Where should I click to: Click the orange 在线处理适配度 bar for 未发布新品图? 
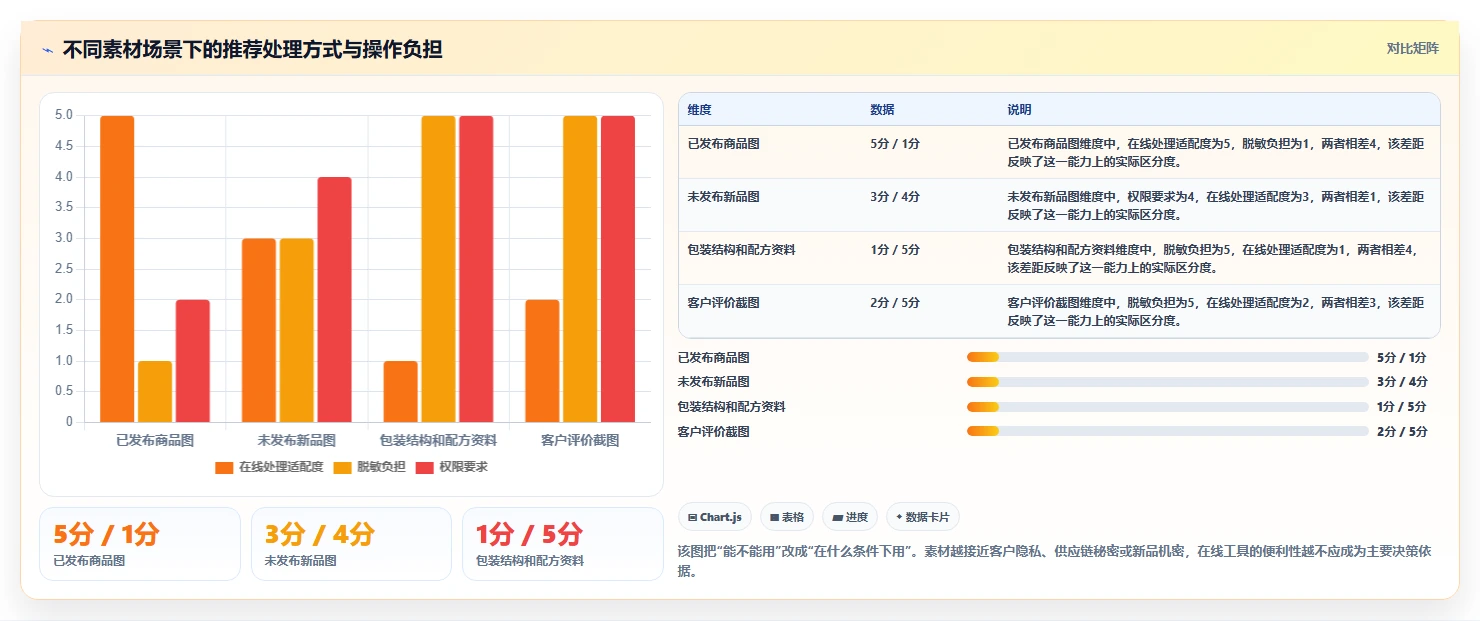tap(259, 330)
